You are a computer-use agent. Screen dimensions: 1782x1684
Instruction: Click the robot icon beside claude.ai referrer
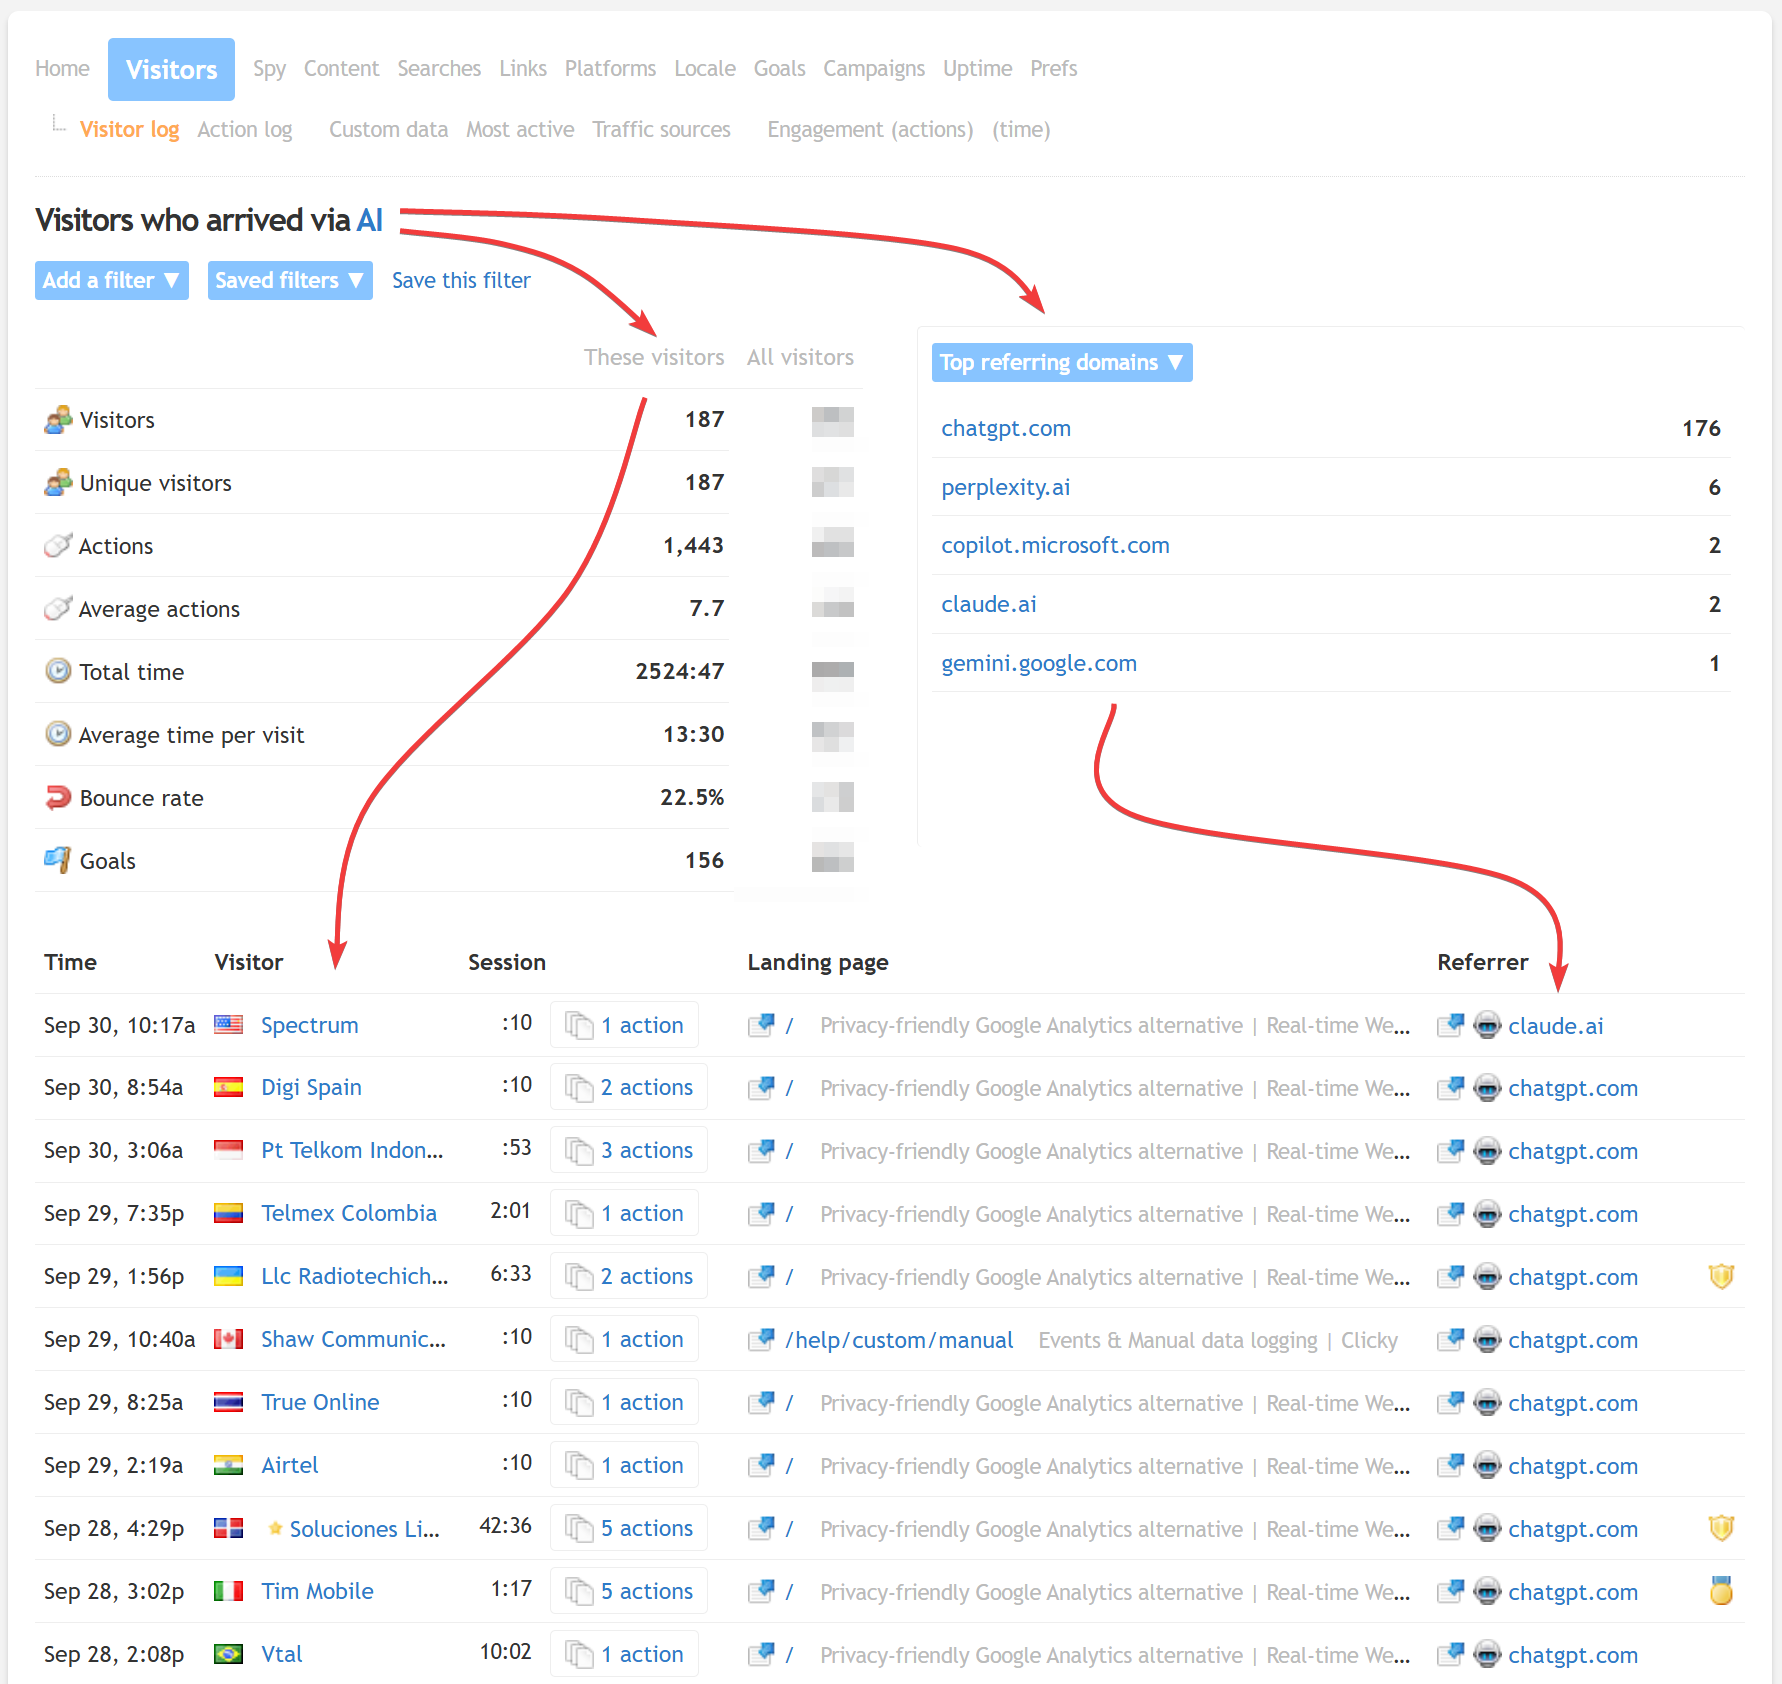point(1487,1025)
